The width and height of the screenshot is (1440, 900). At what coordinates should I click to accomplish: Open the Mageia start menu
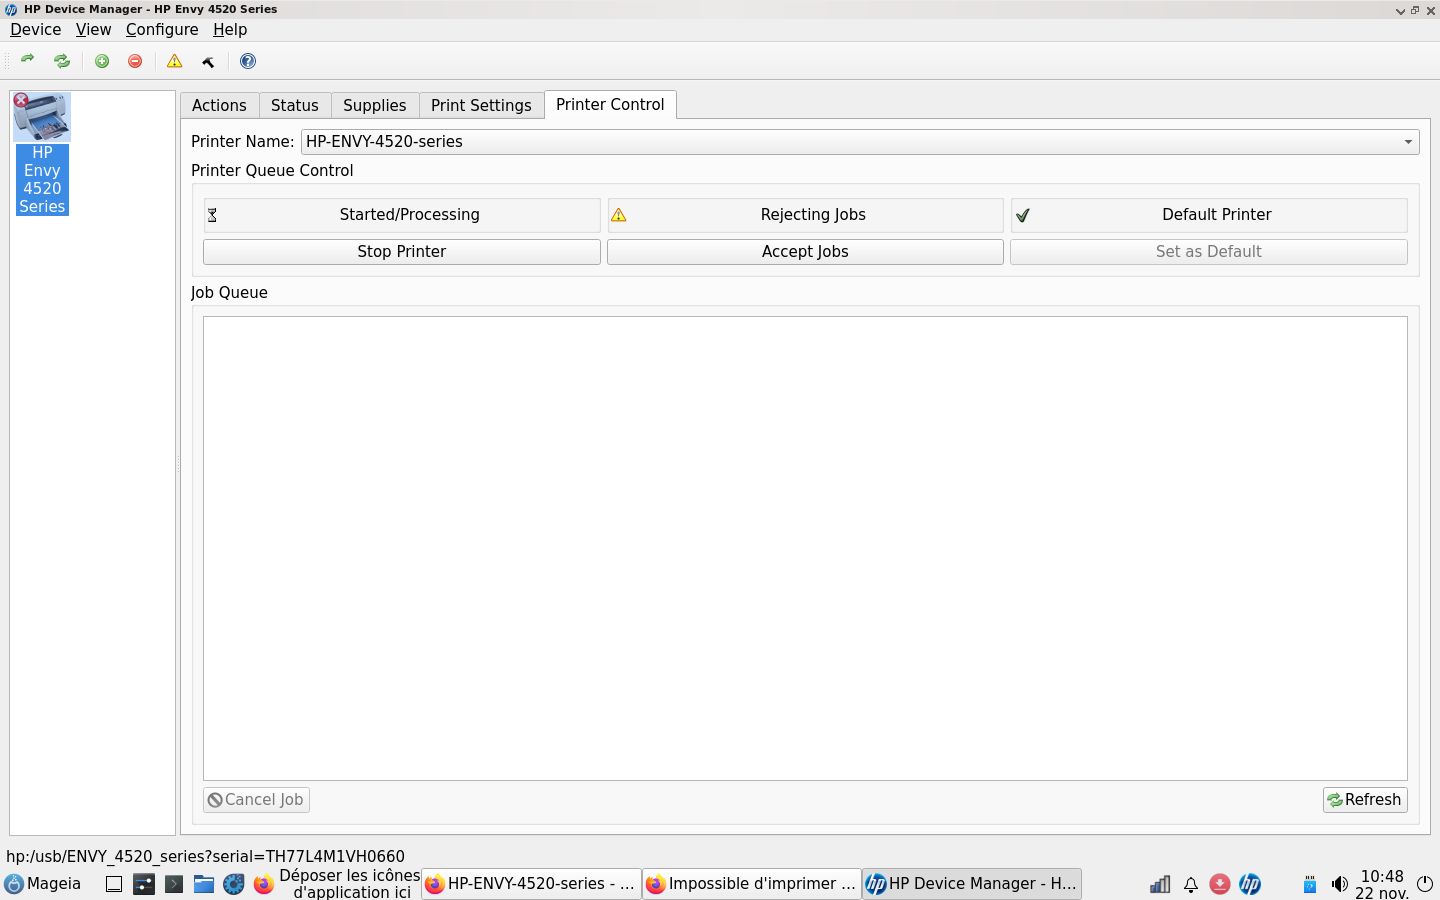pyautogui.click(x=43, y=884)
